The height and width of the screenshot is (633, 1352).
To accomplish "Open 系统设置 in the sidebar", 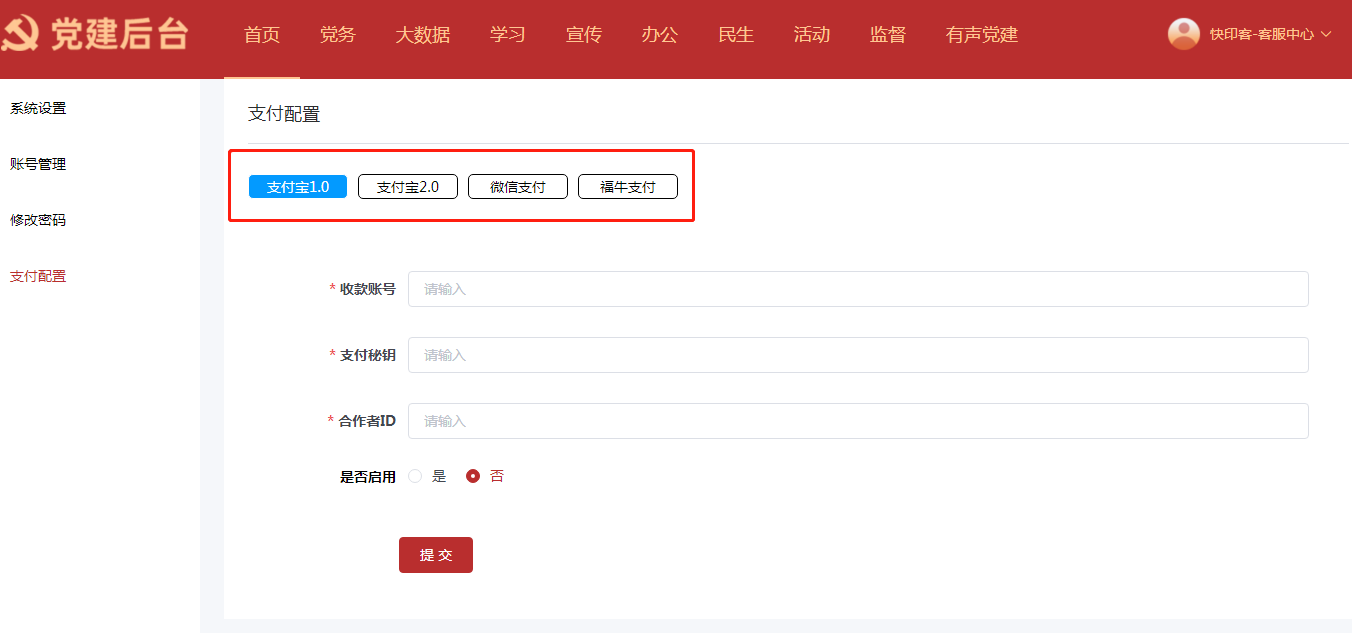I will (38, 108).
